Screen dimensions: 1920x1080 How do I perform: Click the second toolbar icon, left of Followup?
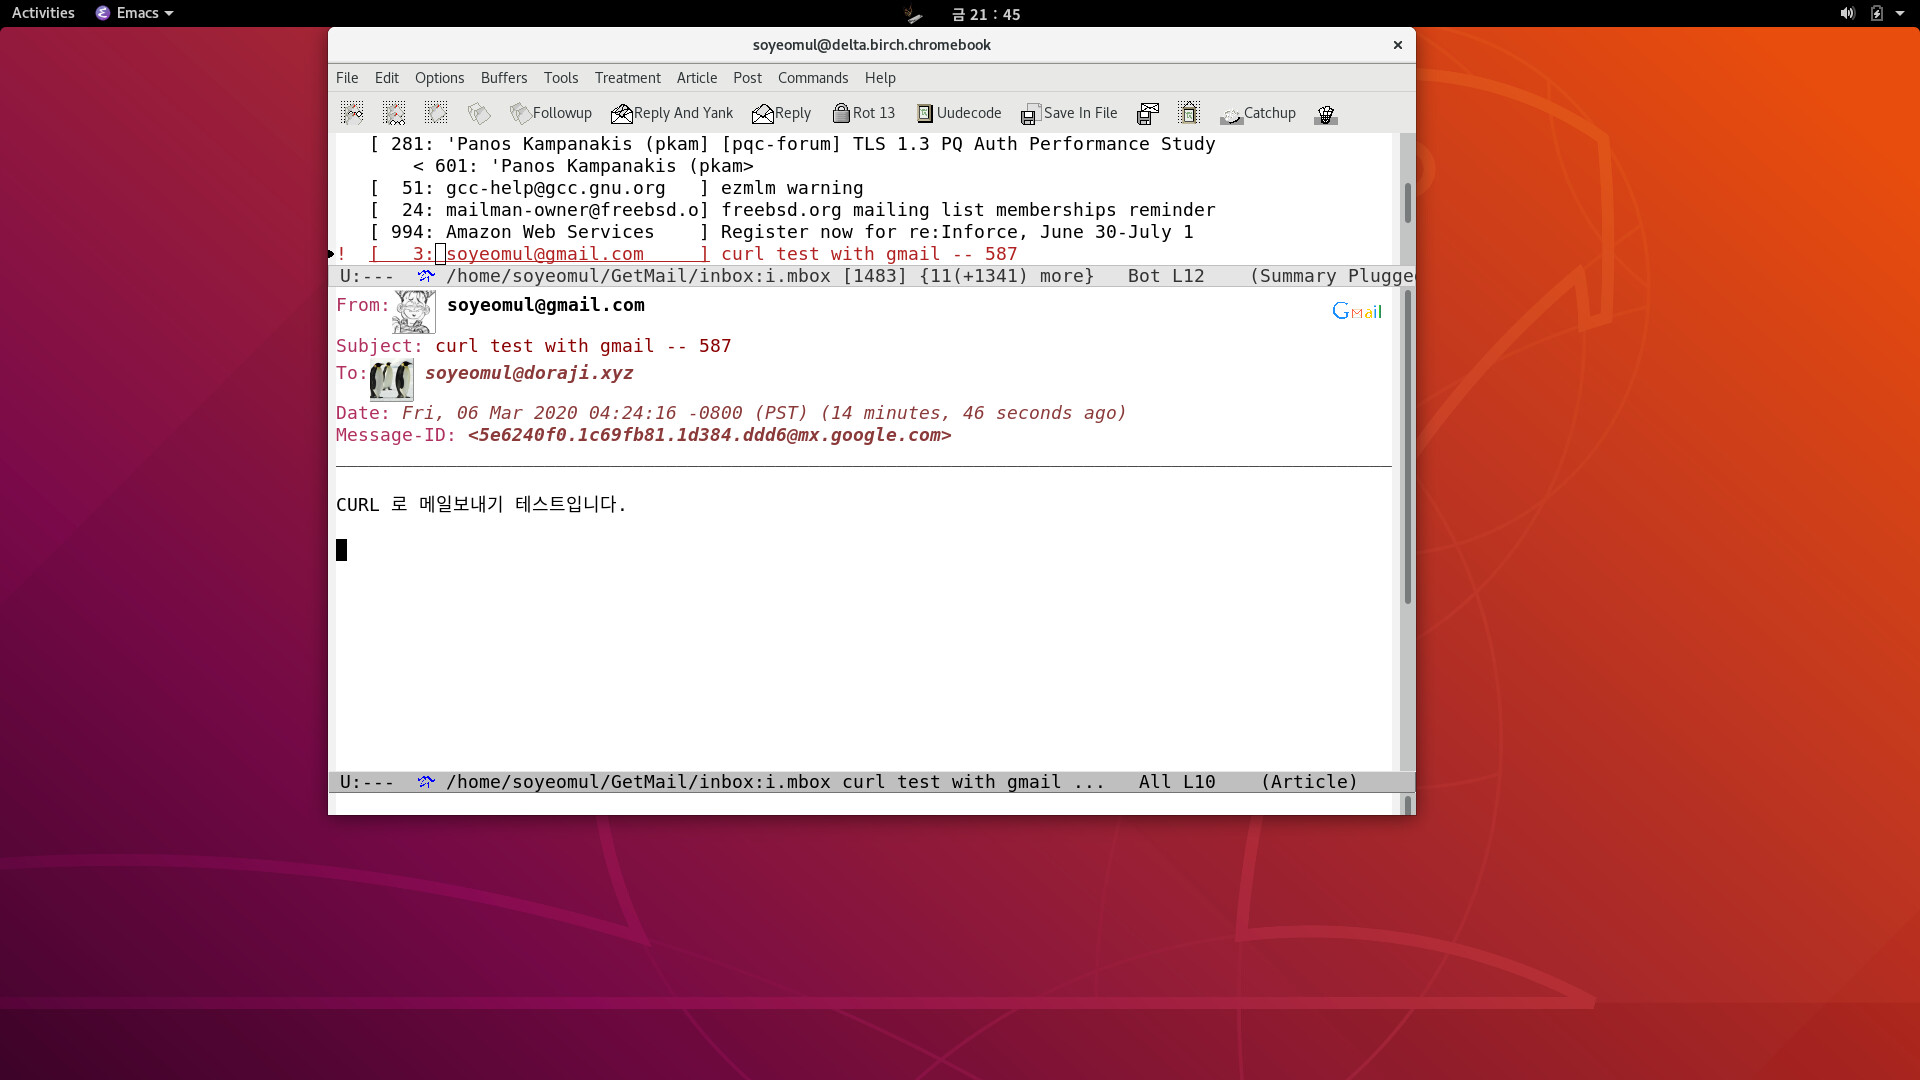pyautogui.click(x=394, y=113)
